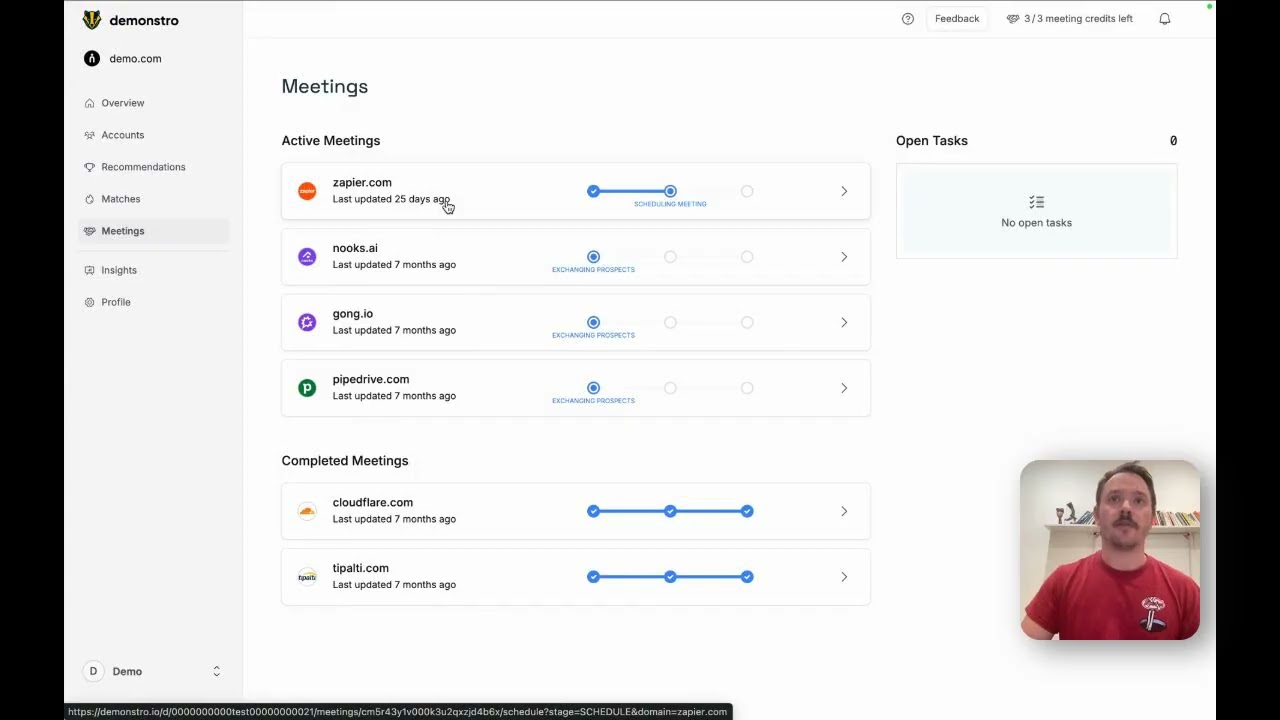The height and width of the screenshot is (720, 1280).
Task: Click the pipedrive.com green logo
Action: click(307, 388)
